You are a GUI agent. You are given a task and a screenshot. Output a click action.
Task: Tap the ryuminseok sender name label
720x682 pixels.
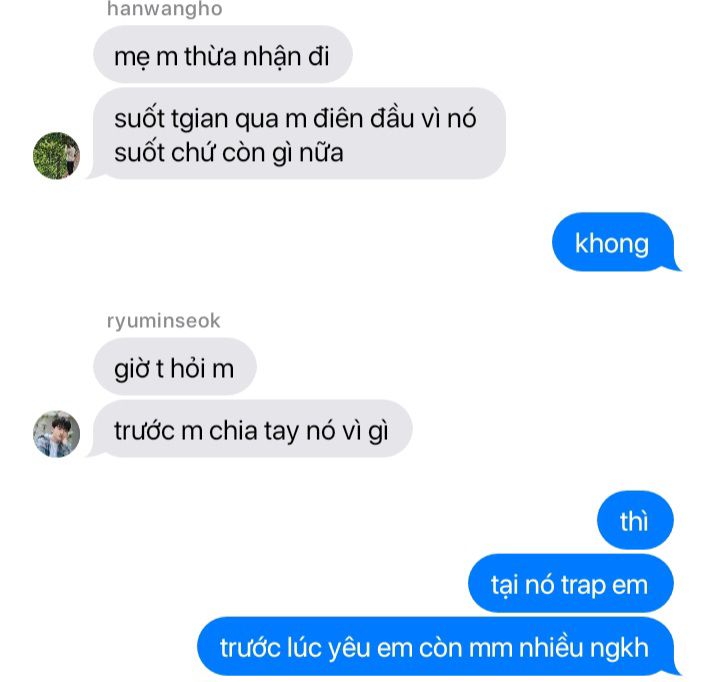point(163,321)
